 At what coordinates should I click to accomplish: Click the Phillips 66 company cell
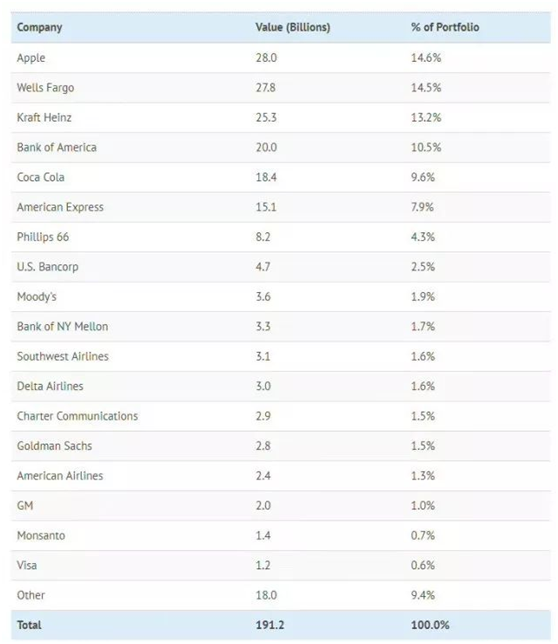point(43,237)
